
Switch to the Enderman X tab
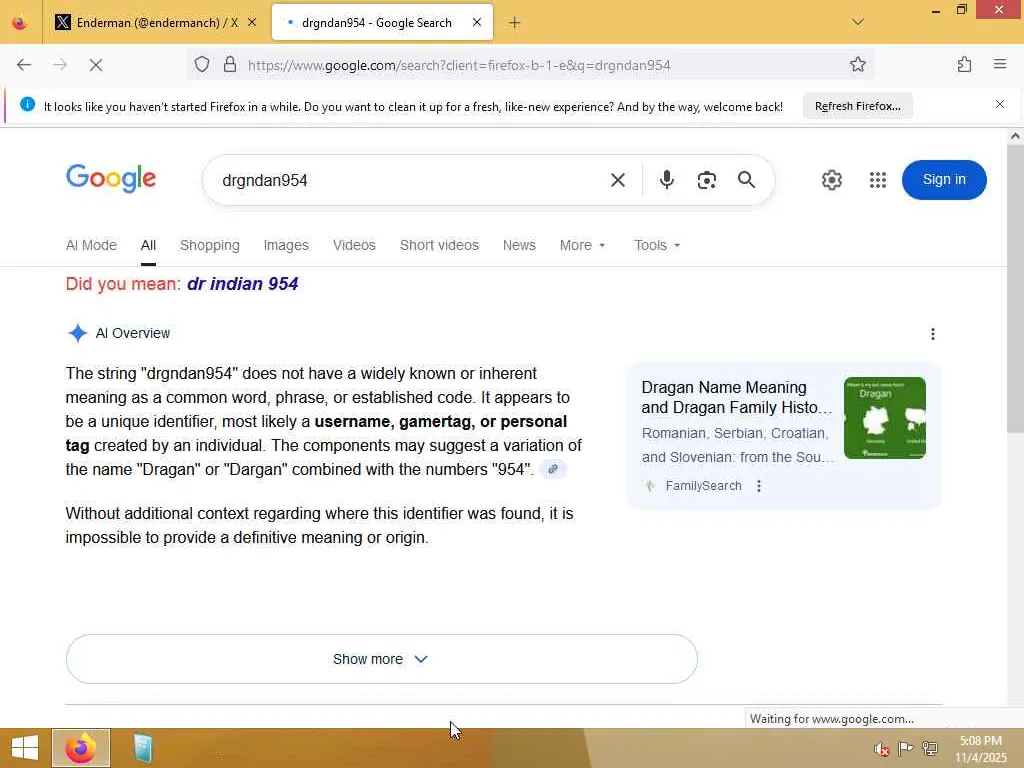[156, 23]
